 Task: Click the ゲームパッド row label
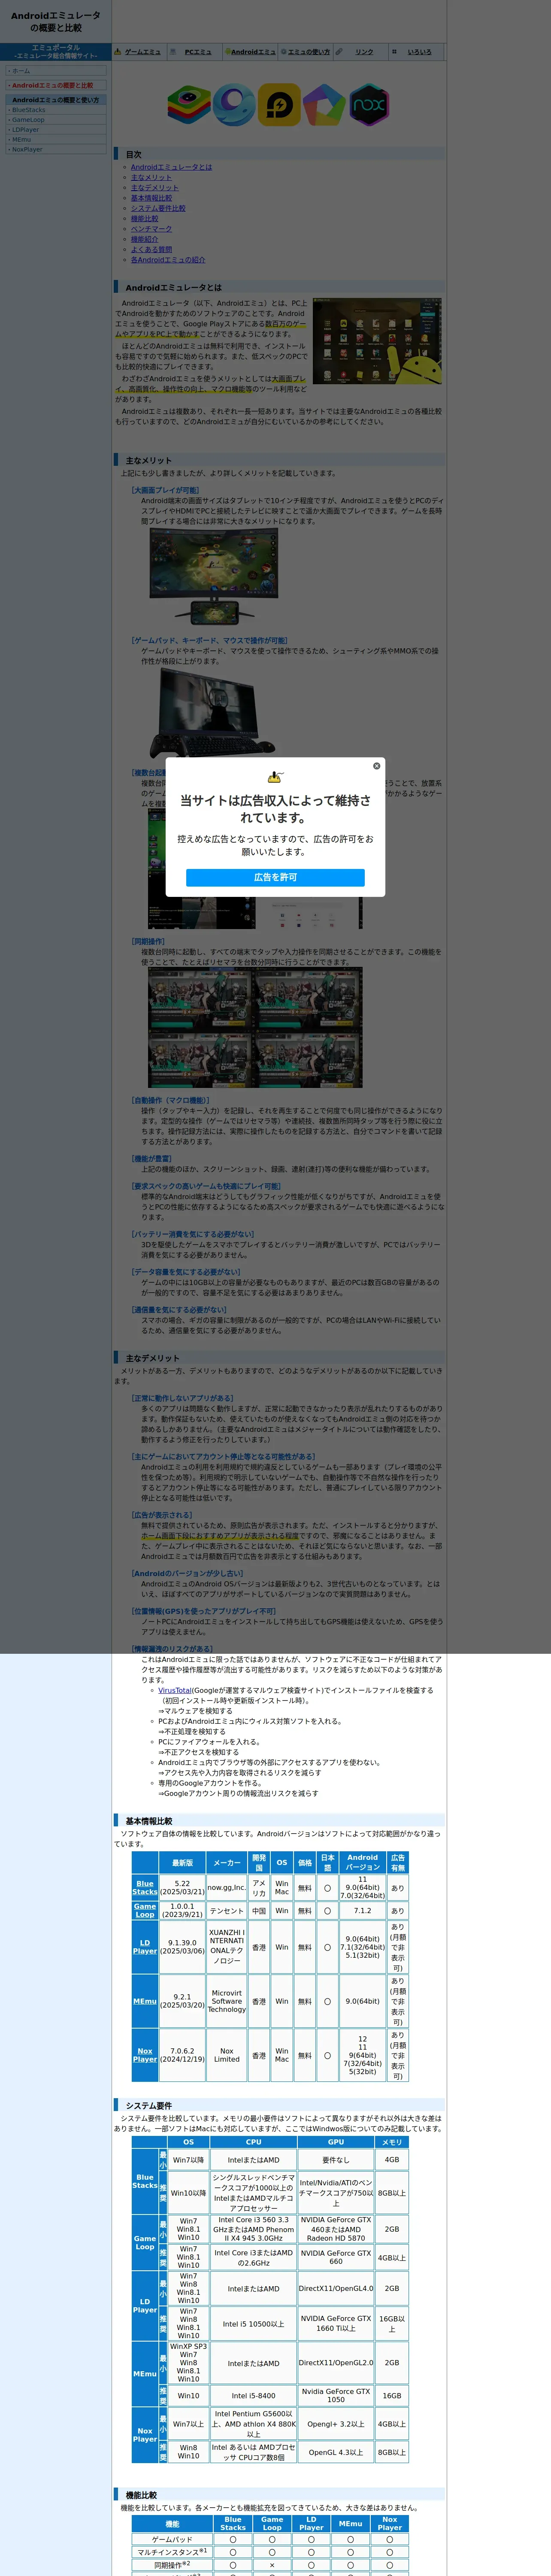[172, 2539]
